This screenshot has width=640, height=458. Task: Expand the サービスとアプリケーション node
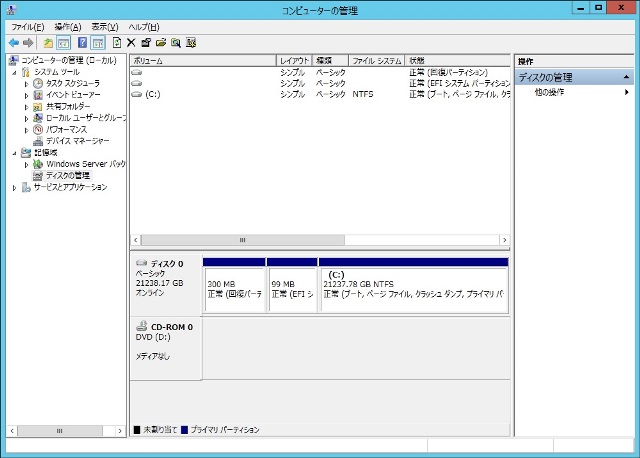14,187
